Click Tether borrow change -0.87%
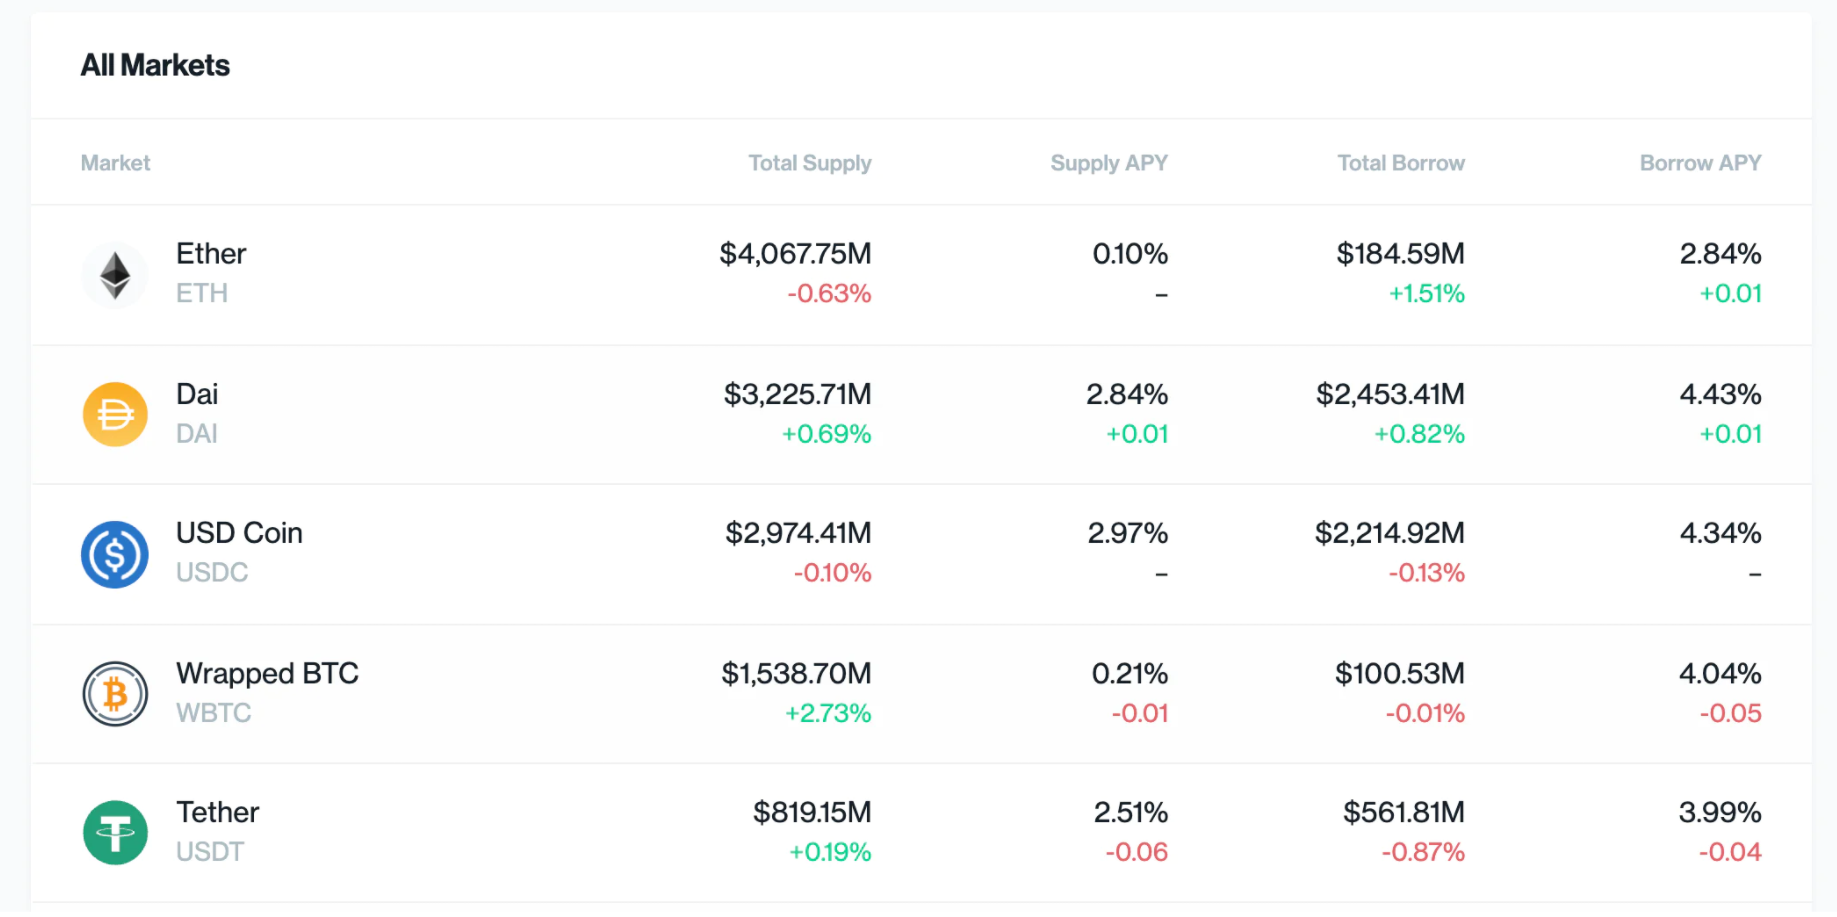 pos(1423,852)
